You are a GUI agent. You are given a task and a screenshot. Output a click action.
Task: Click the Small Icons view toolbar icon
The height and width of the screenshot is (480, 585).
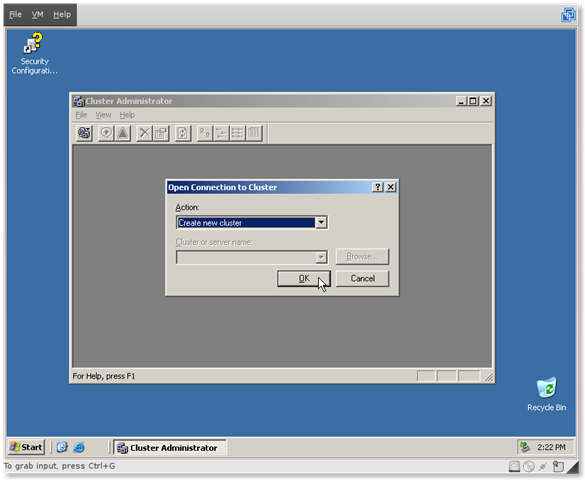[x=221, y=133]
